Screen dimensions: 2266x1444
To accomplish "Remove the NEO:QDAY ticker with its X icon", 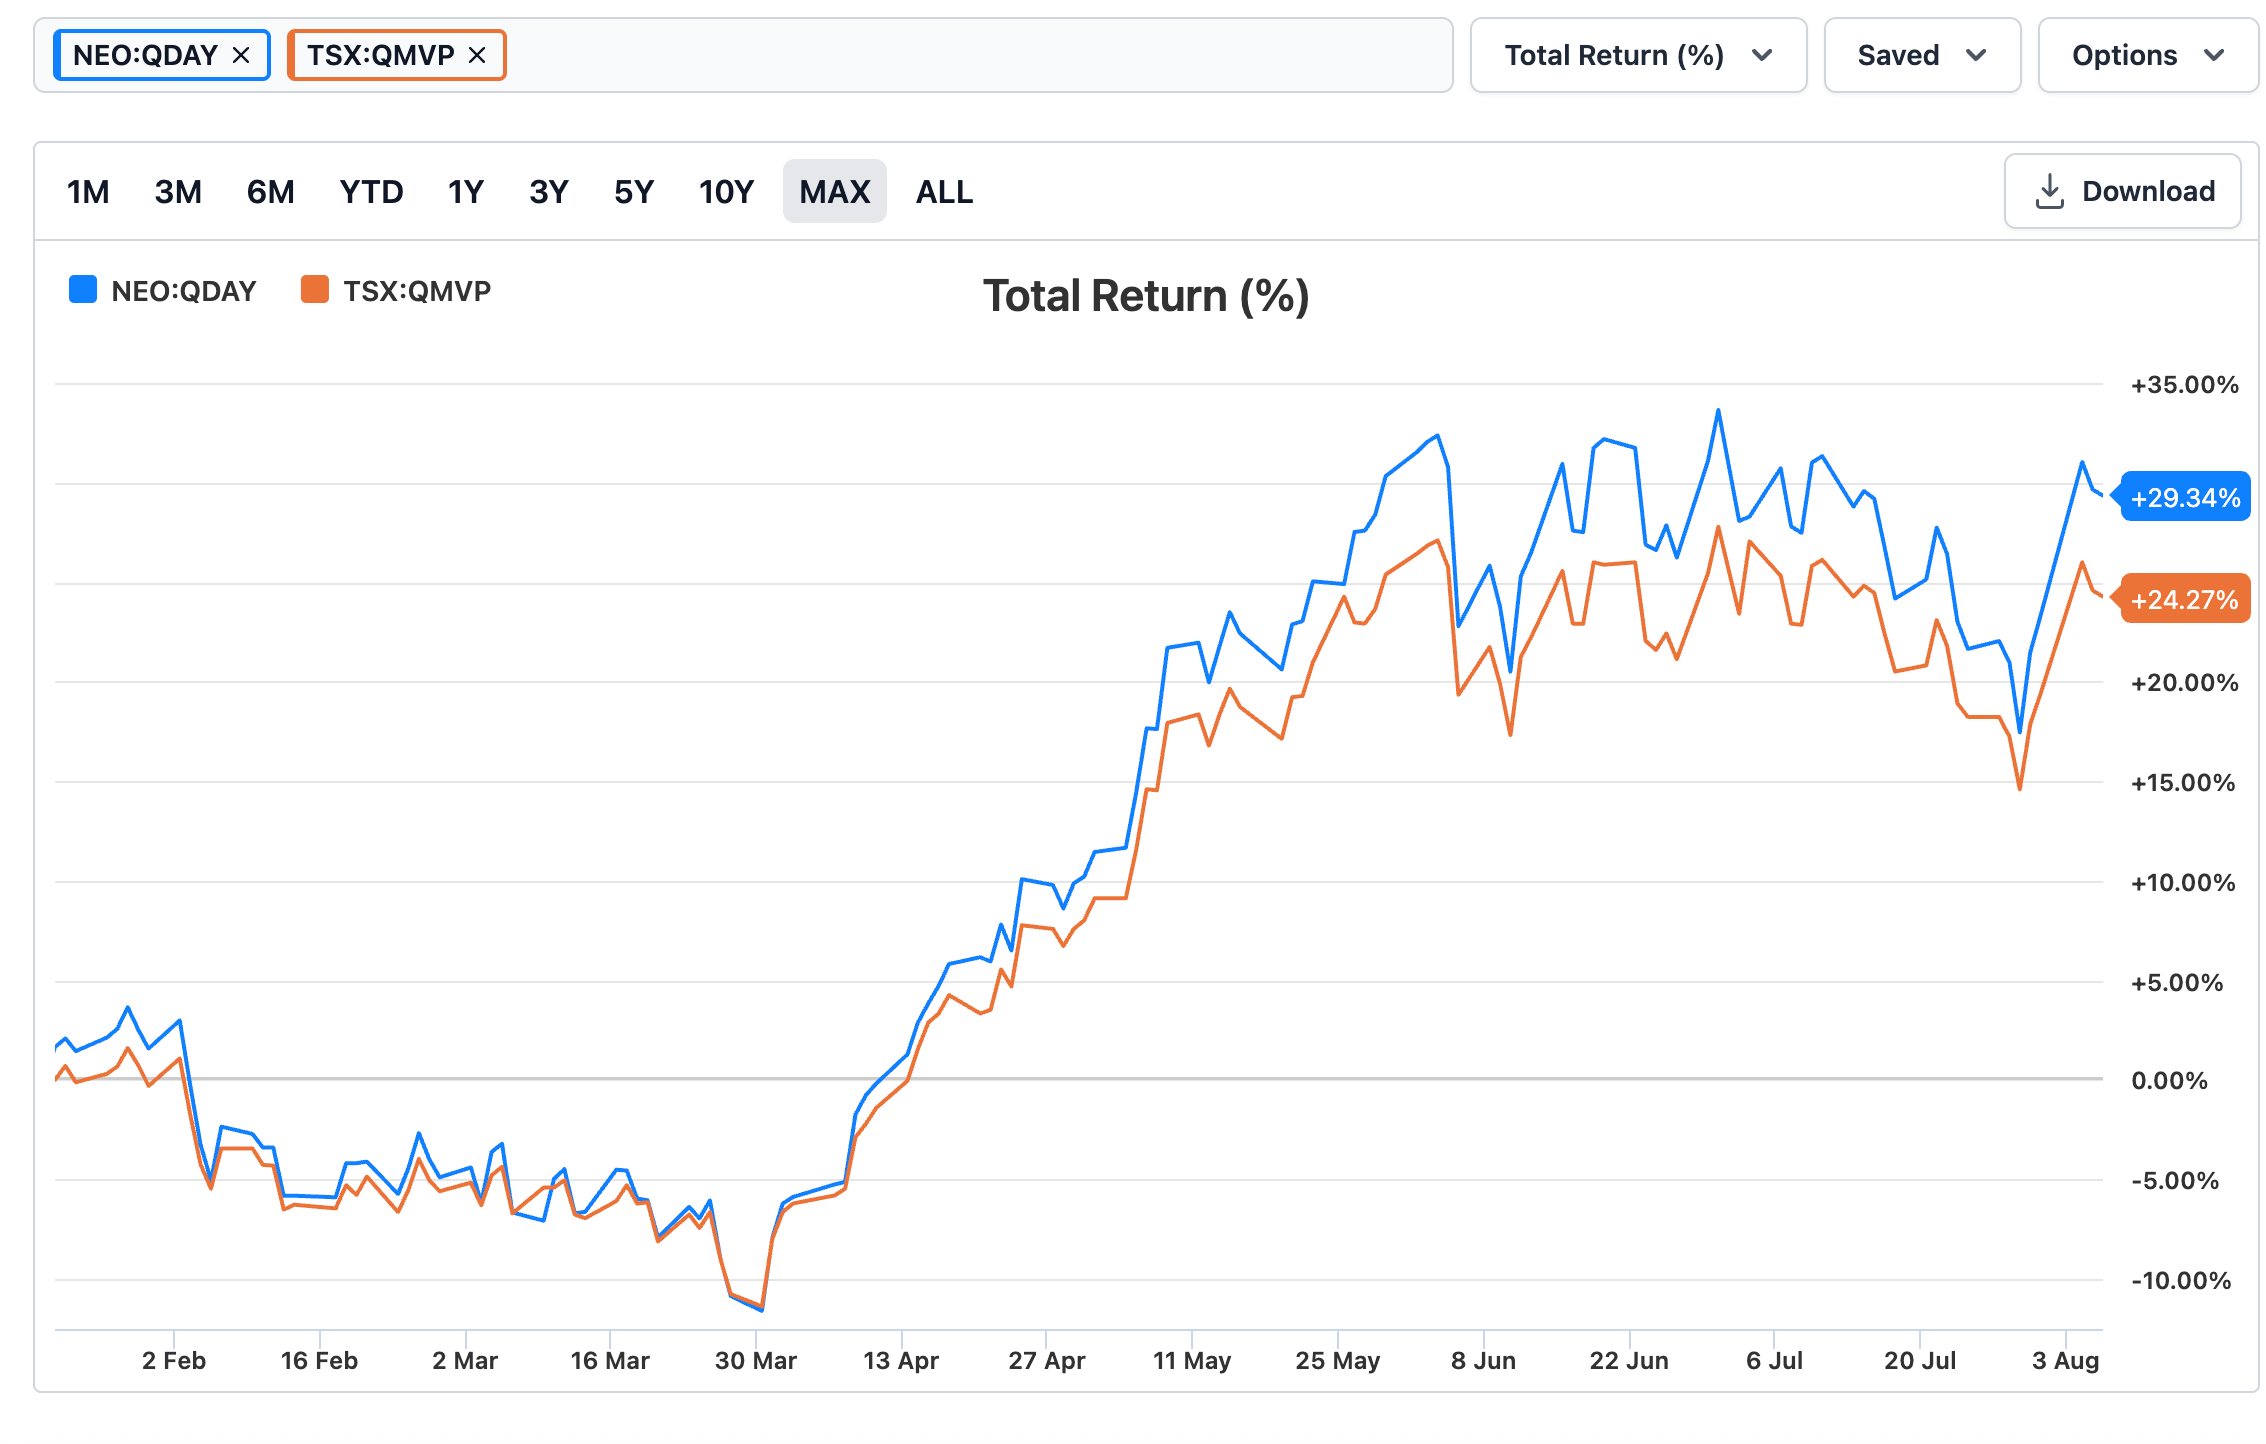I will pyautogui.click(x=241, y=55).
